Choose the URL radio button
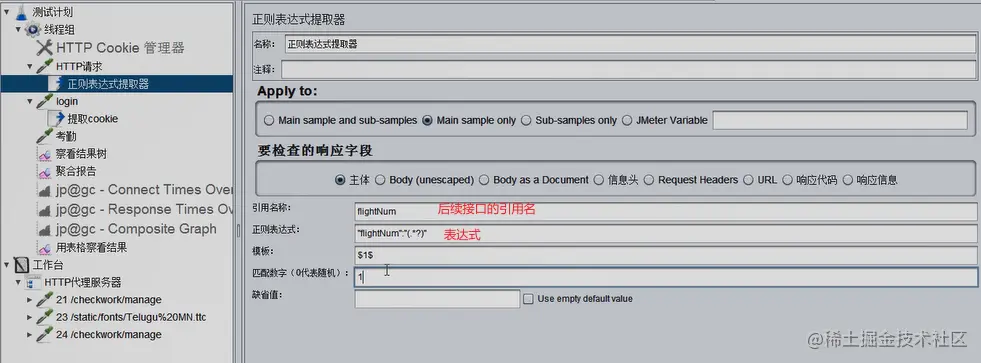 coord(748,180)
